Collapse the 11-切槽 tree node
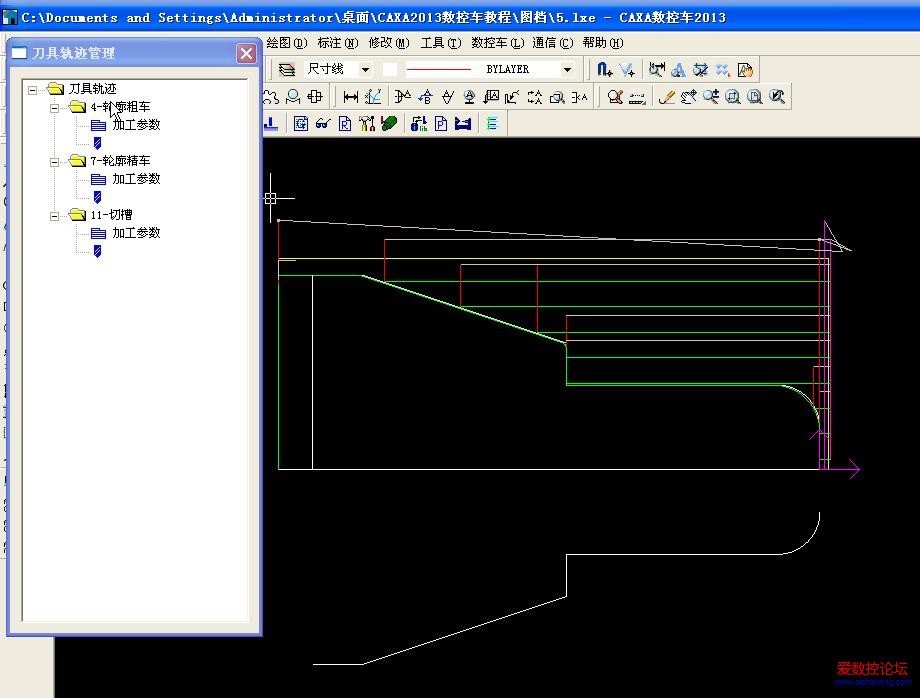The width and height of the screenshot is (920, 698). [x=55, y=215]
